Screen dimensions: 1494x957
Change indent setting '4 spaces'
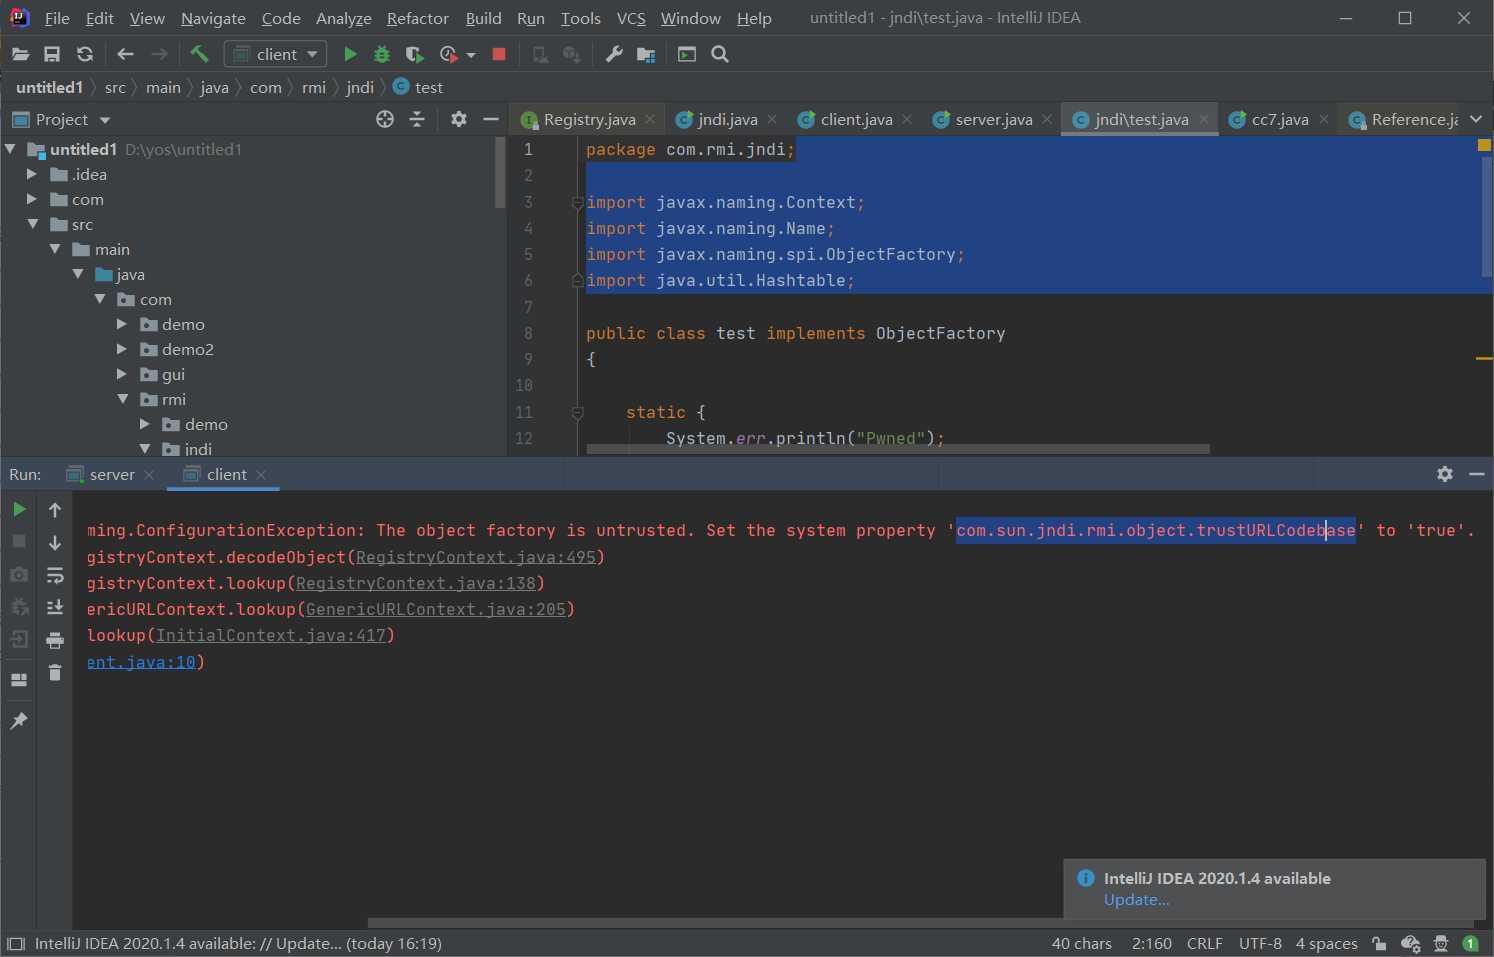(x=1326, y=943)
